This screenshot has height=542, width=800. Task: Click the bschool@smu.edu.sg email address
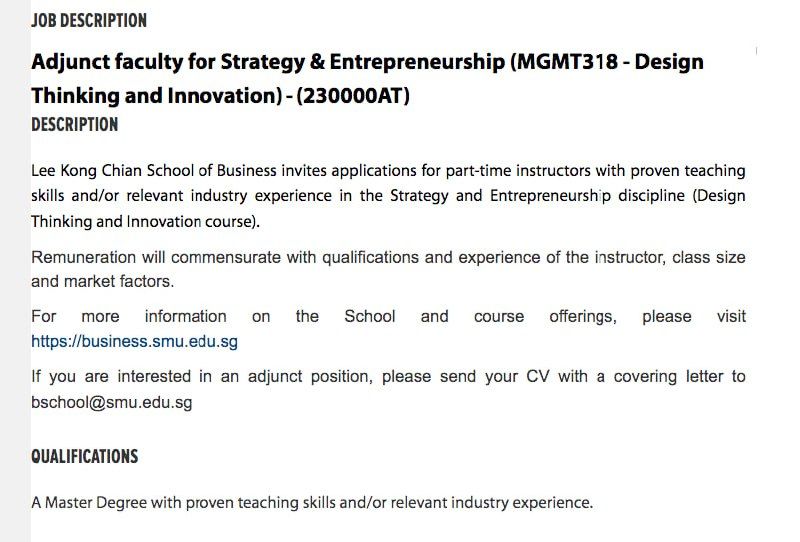click(111, 403)
